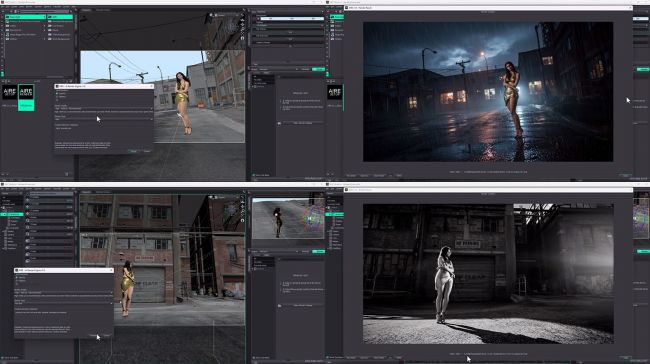The height and width of the screenshot is (364, 650).
Task: Click the reset view icon in the alley scene viewport
Action: point(243,221)
